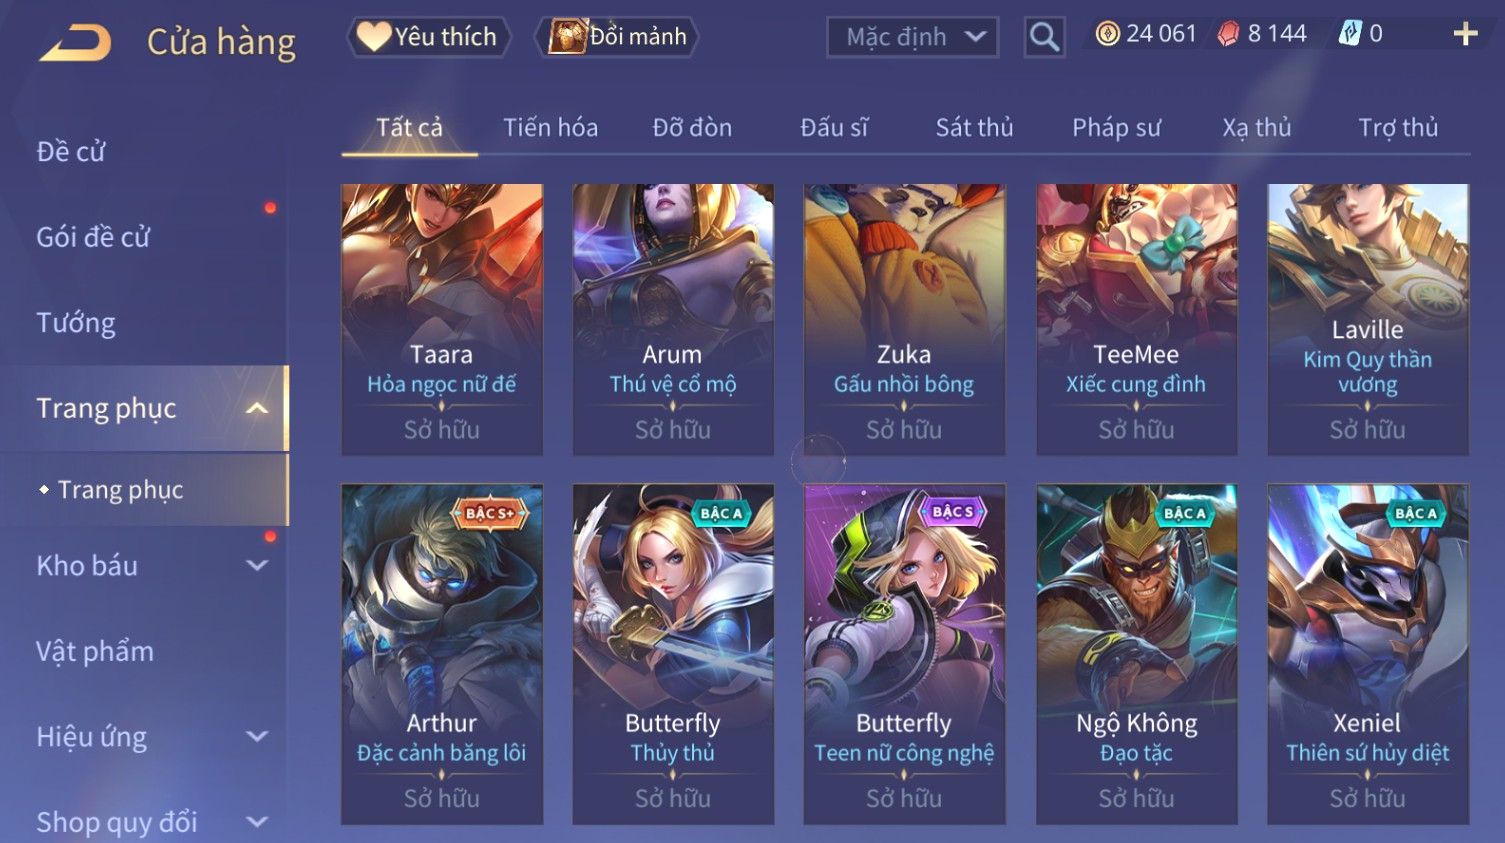
Task: Expand the Kho báu sidebar section
Action: 257,565
